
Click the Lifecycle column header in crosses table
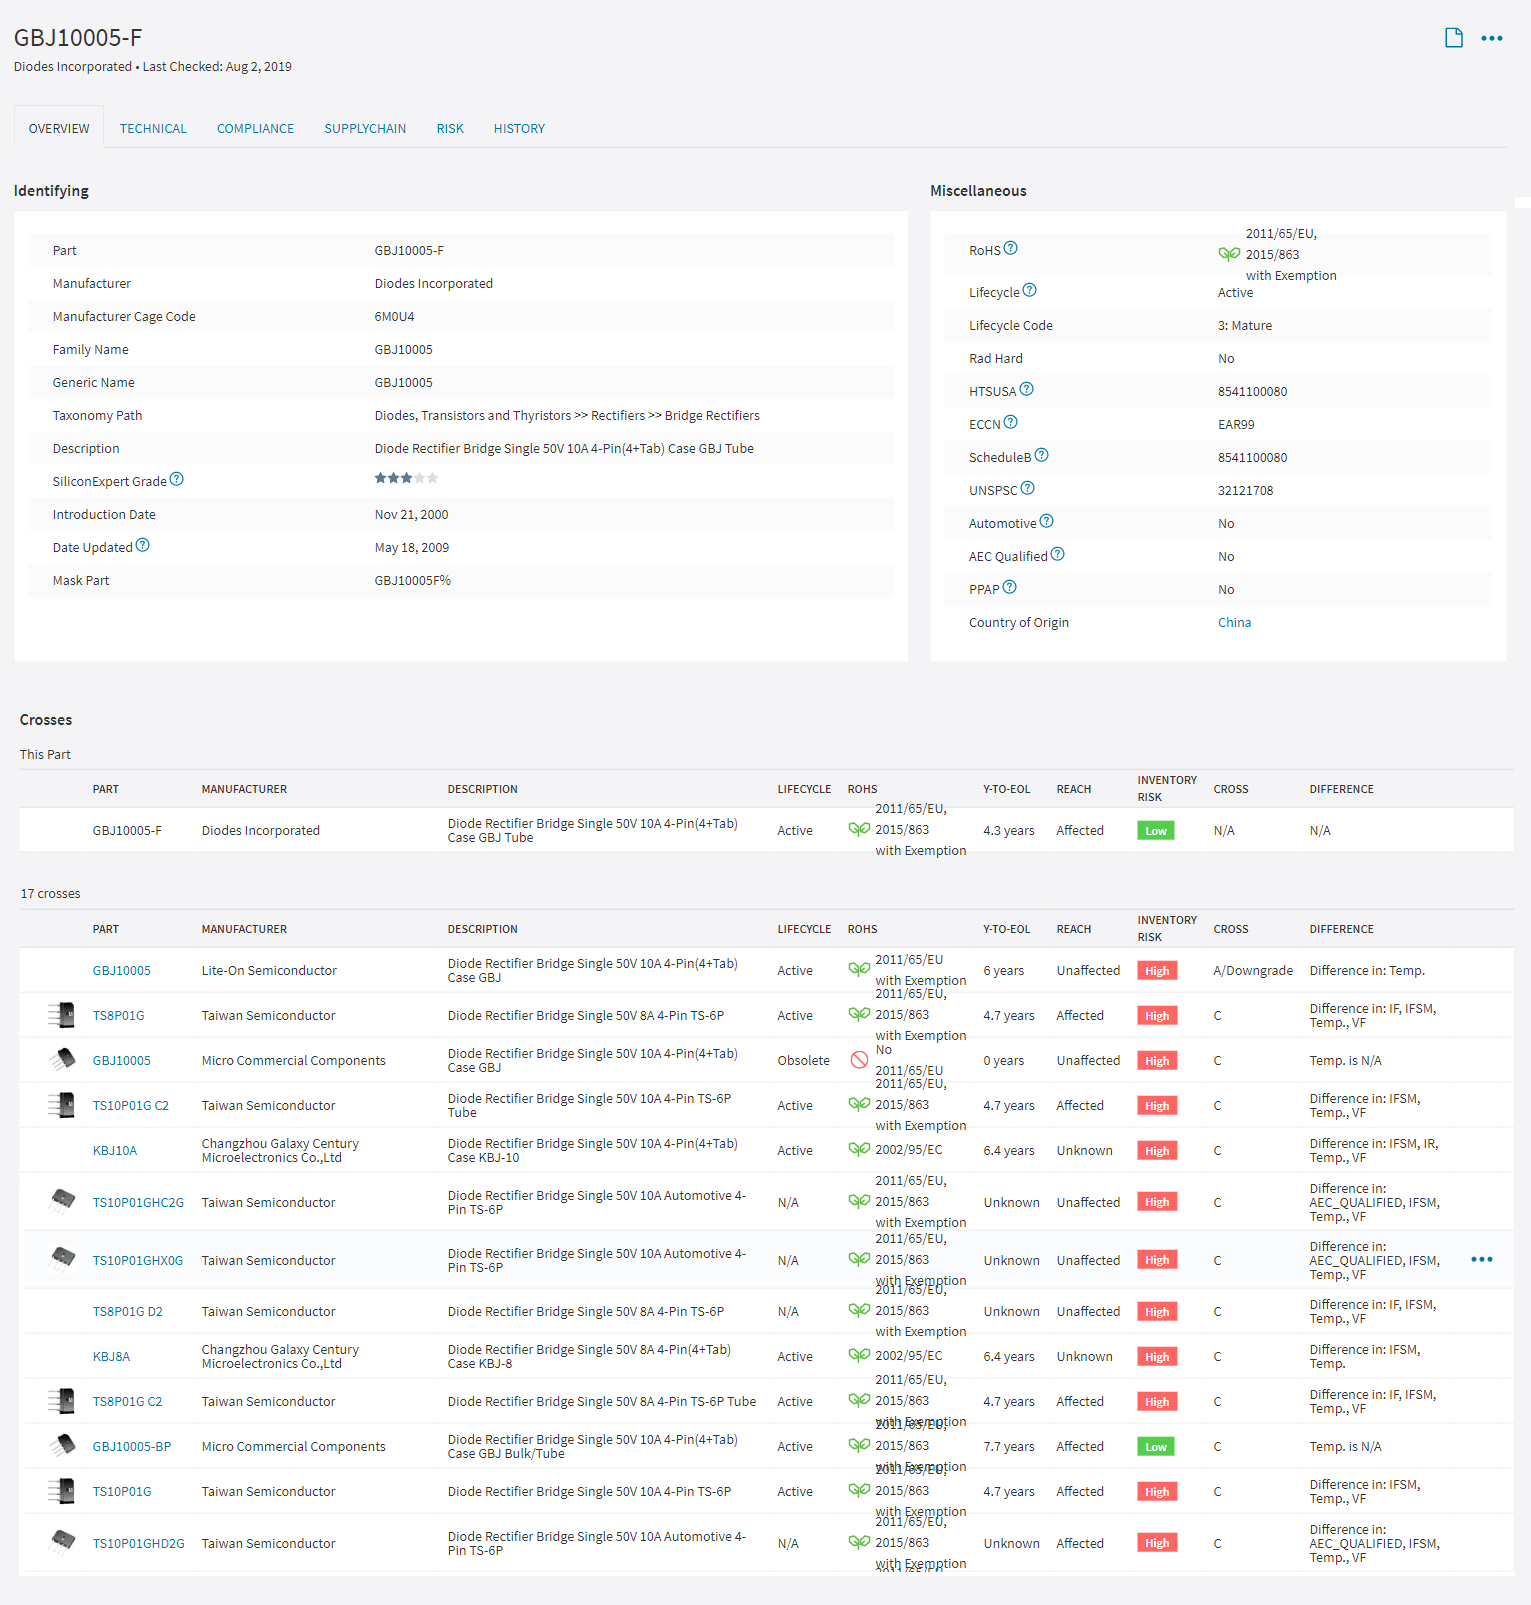(804, 929)
